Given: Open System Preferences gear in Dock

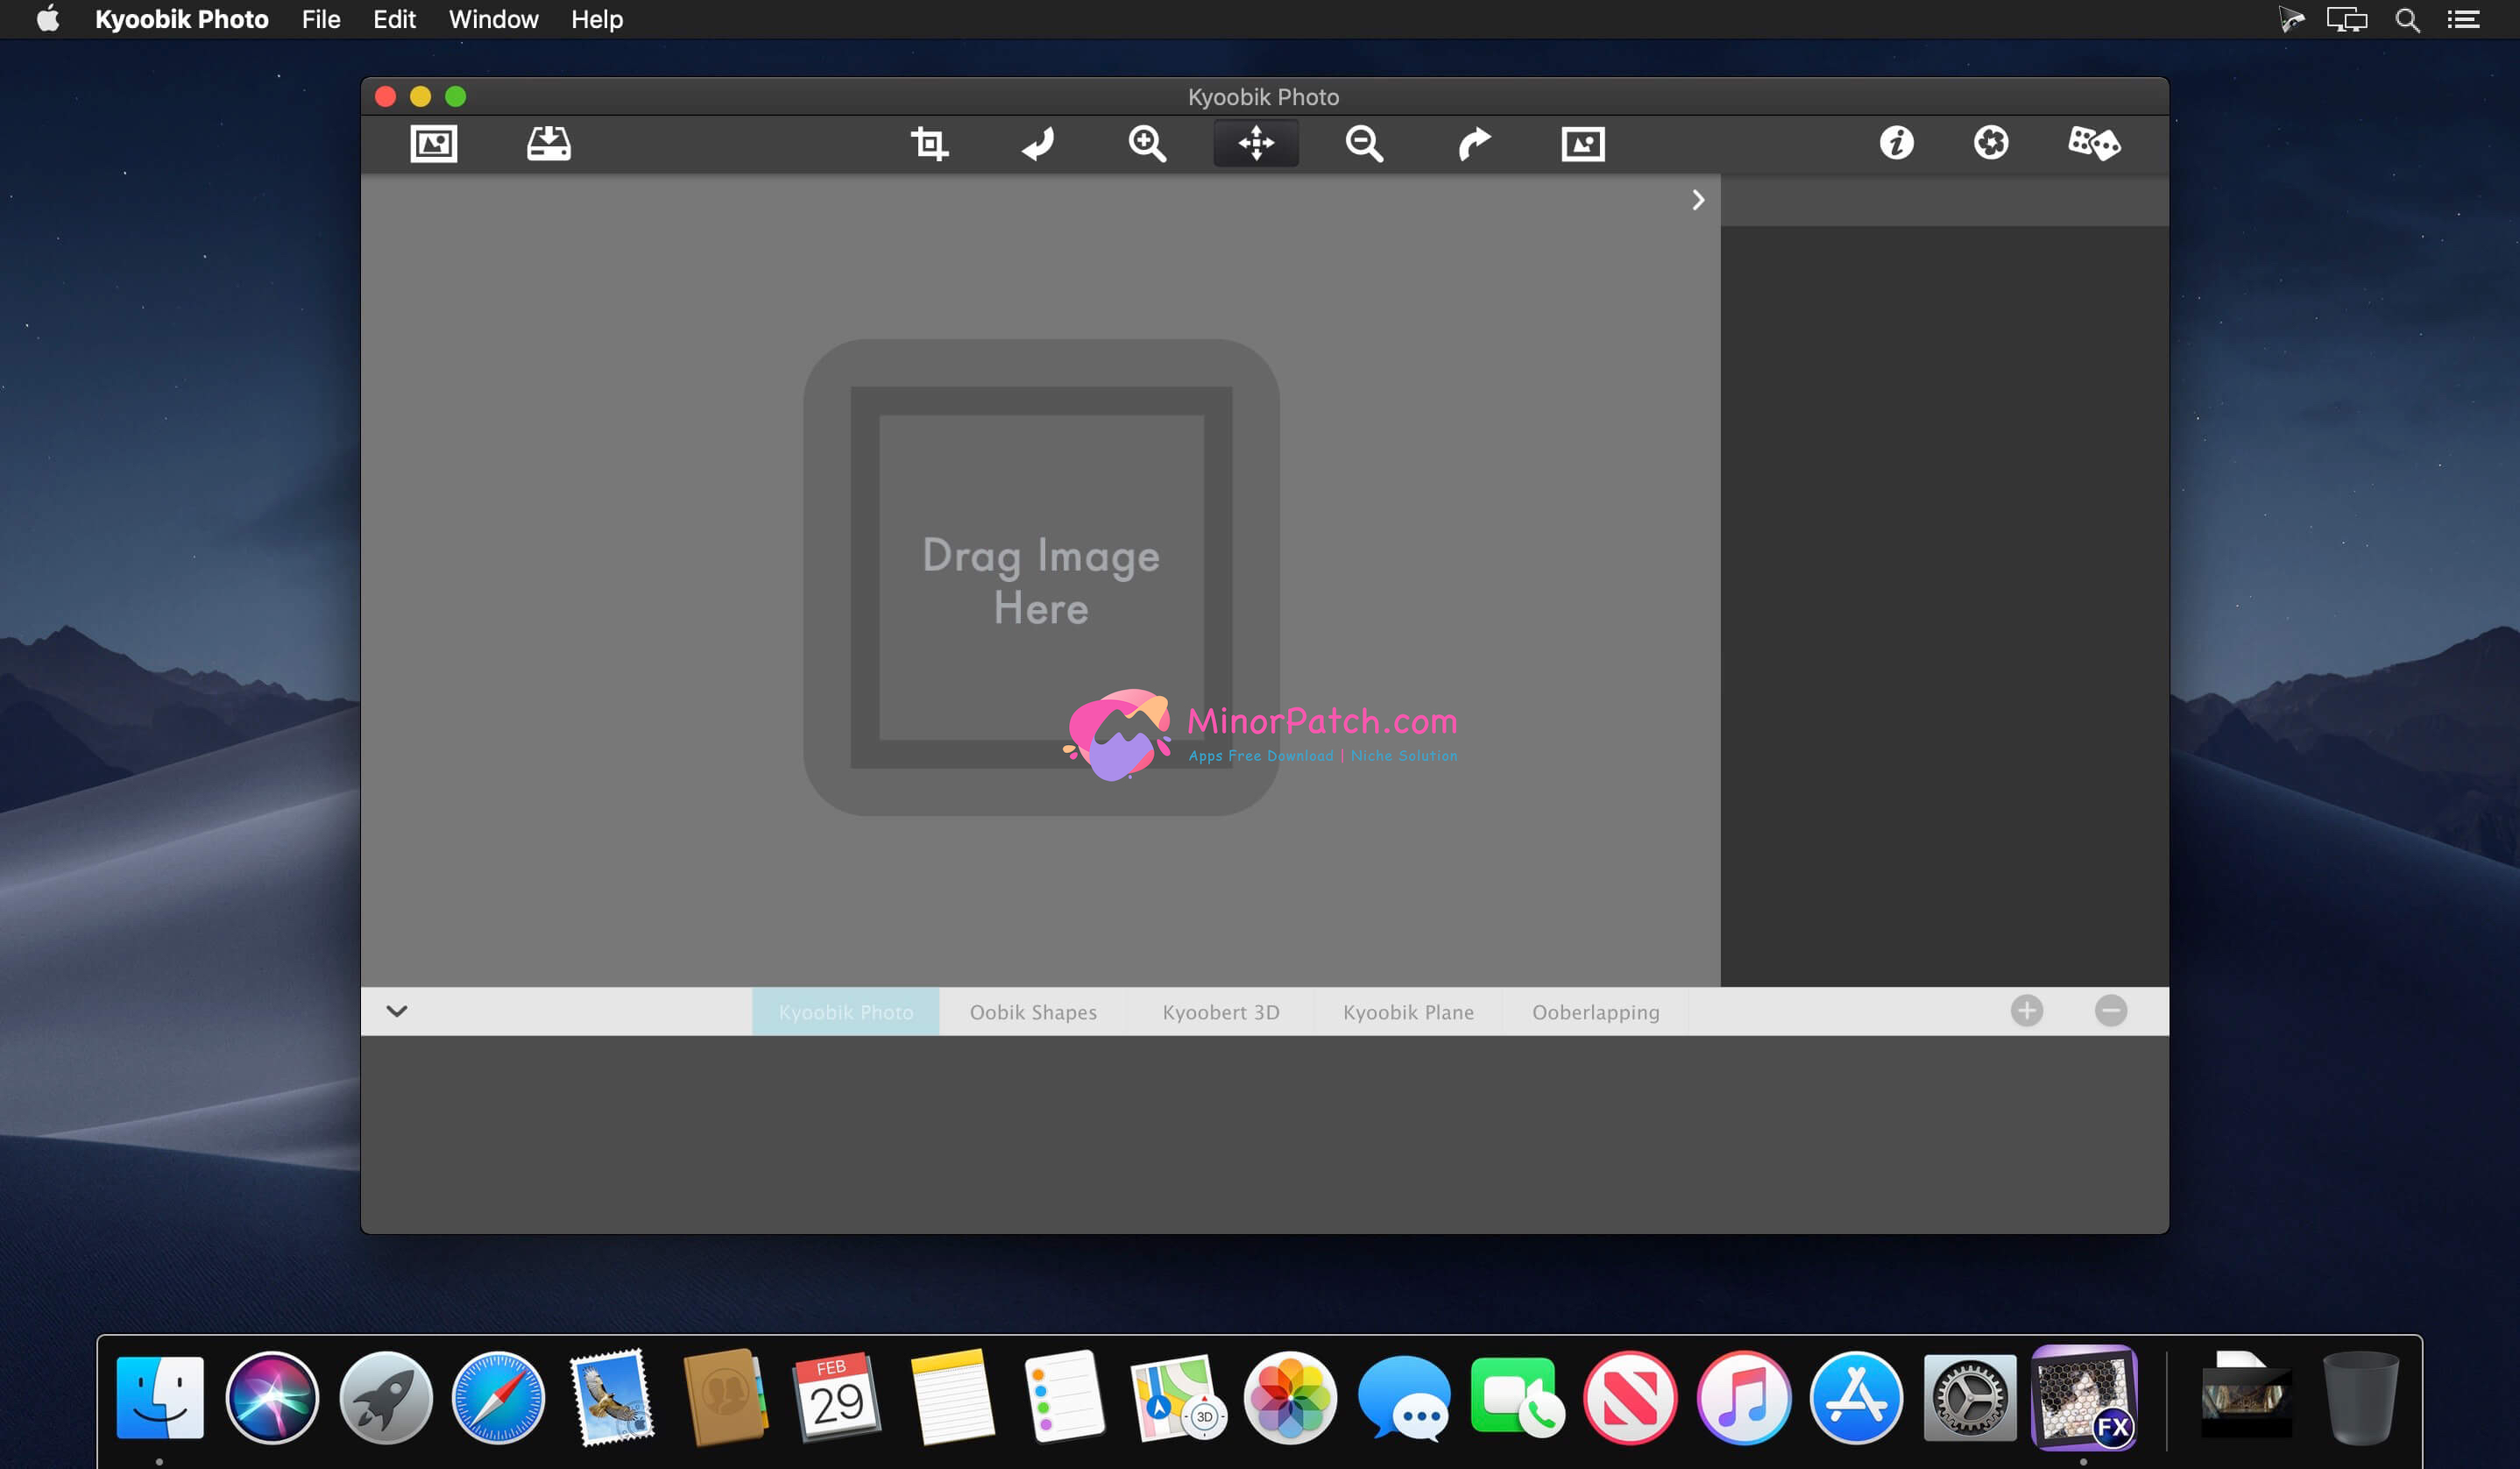Looking at the screenshot, I should (x=1969, y=1397).
